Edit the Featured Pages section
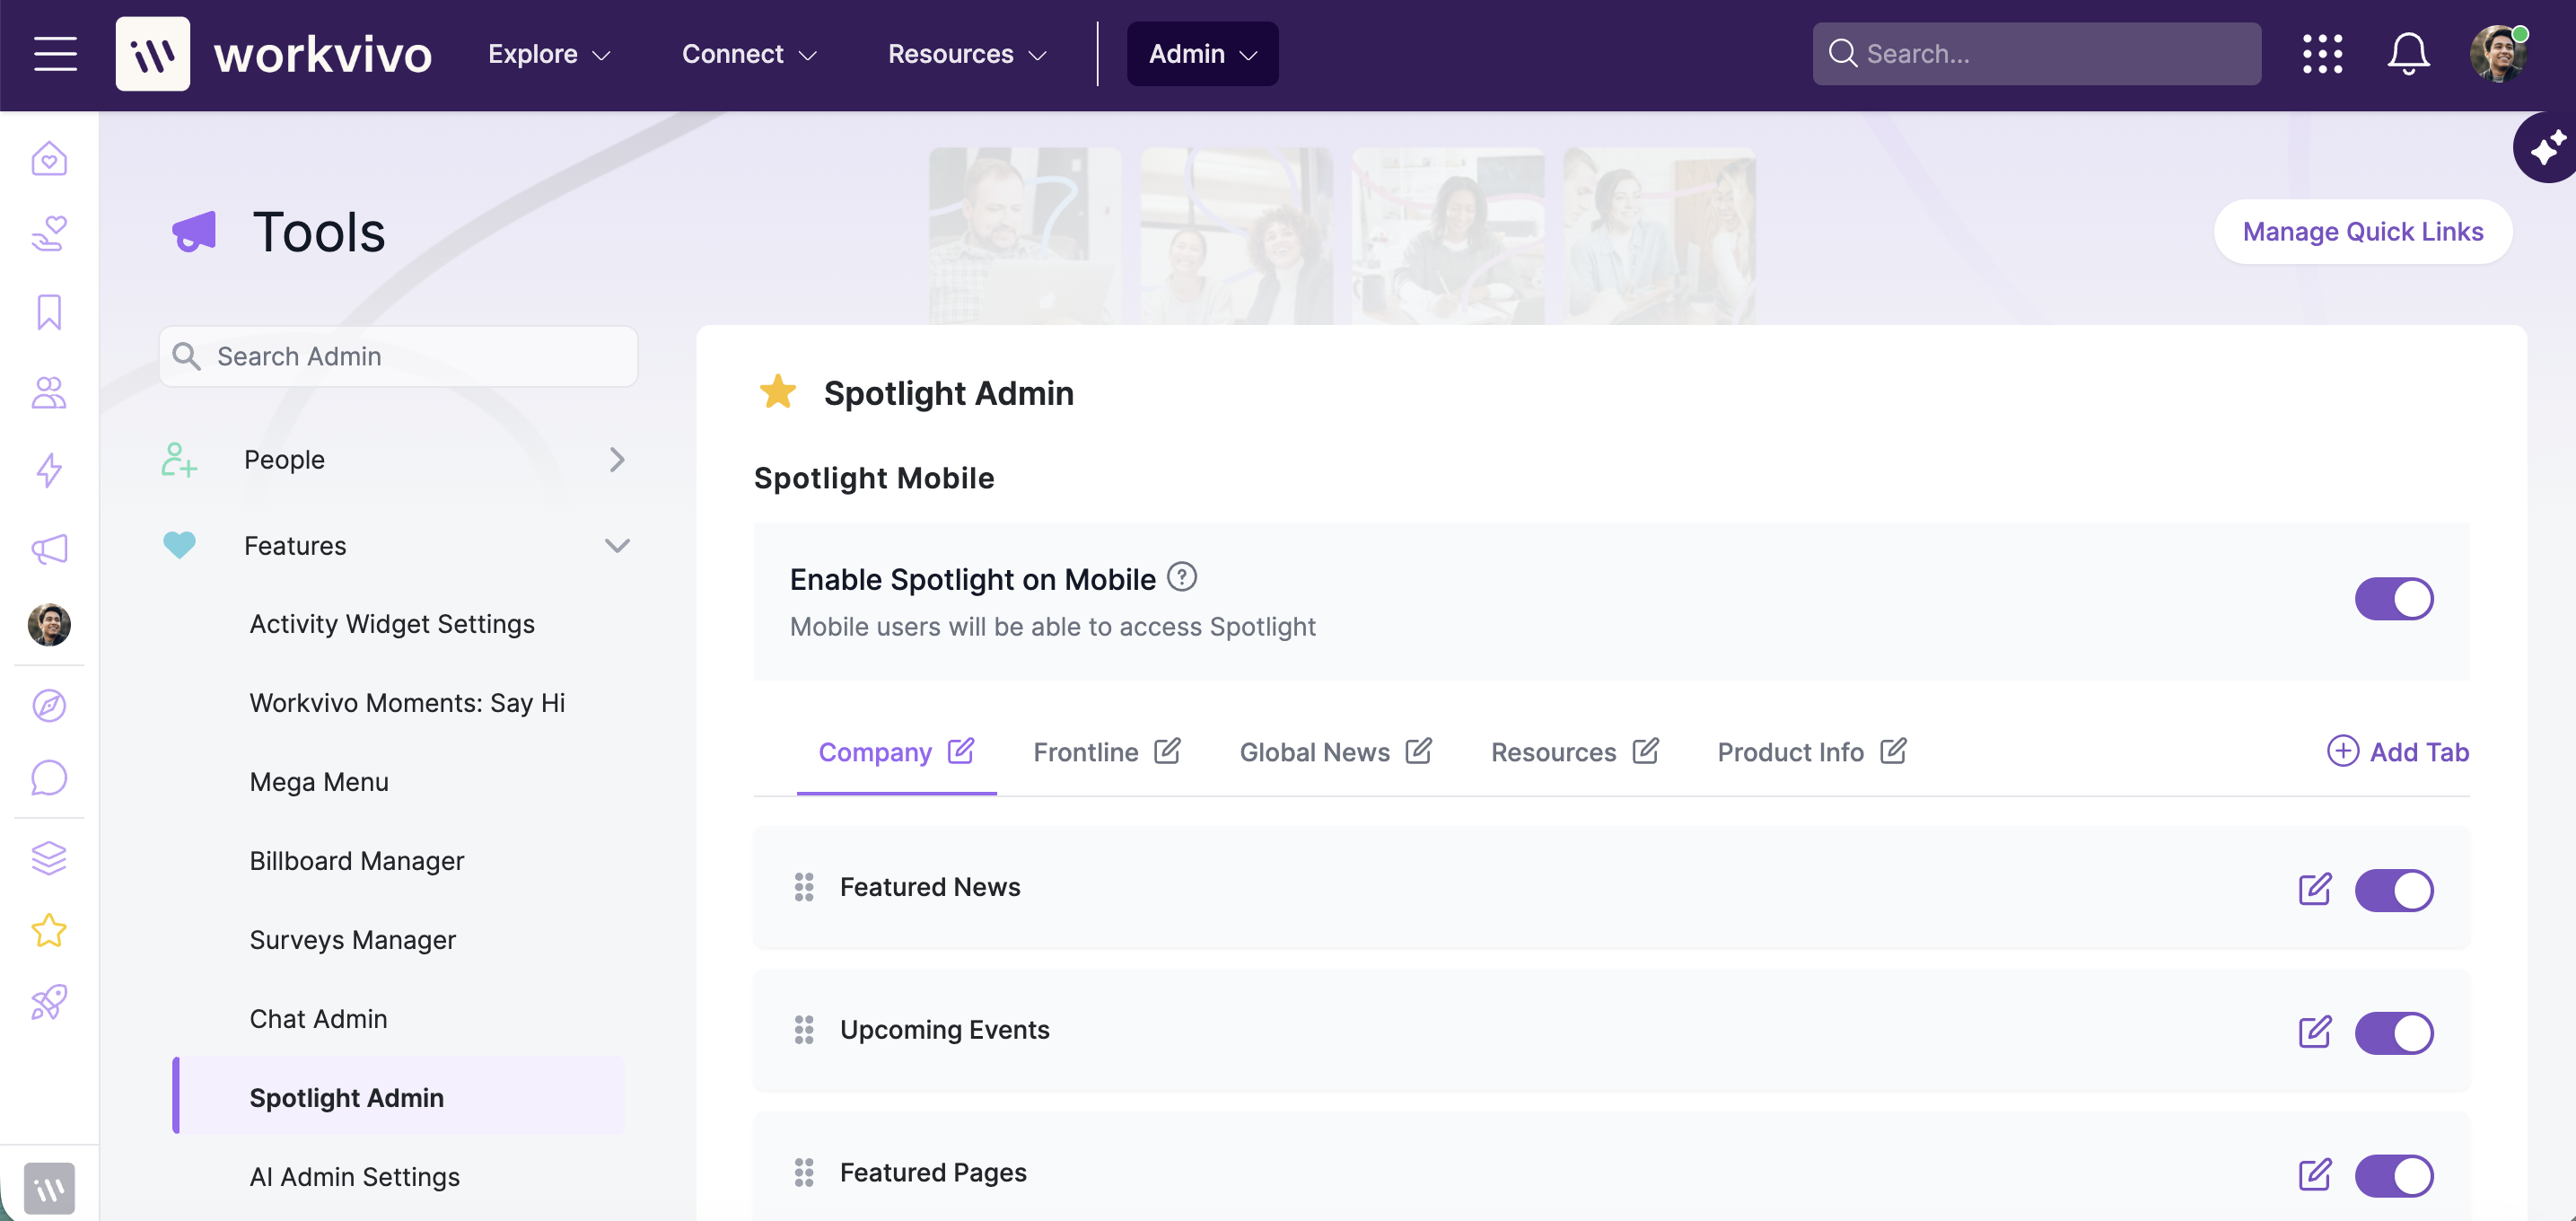 coord(2314,1174)
